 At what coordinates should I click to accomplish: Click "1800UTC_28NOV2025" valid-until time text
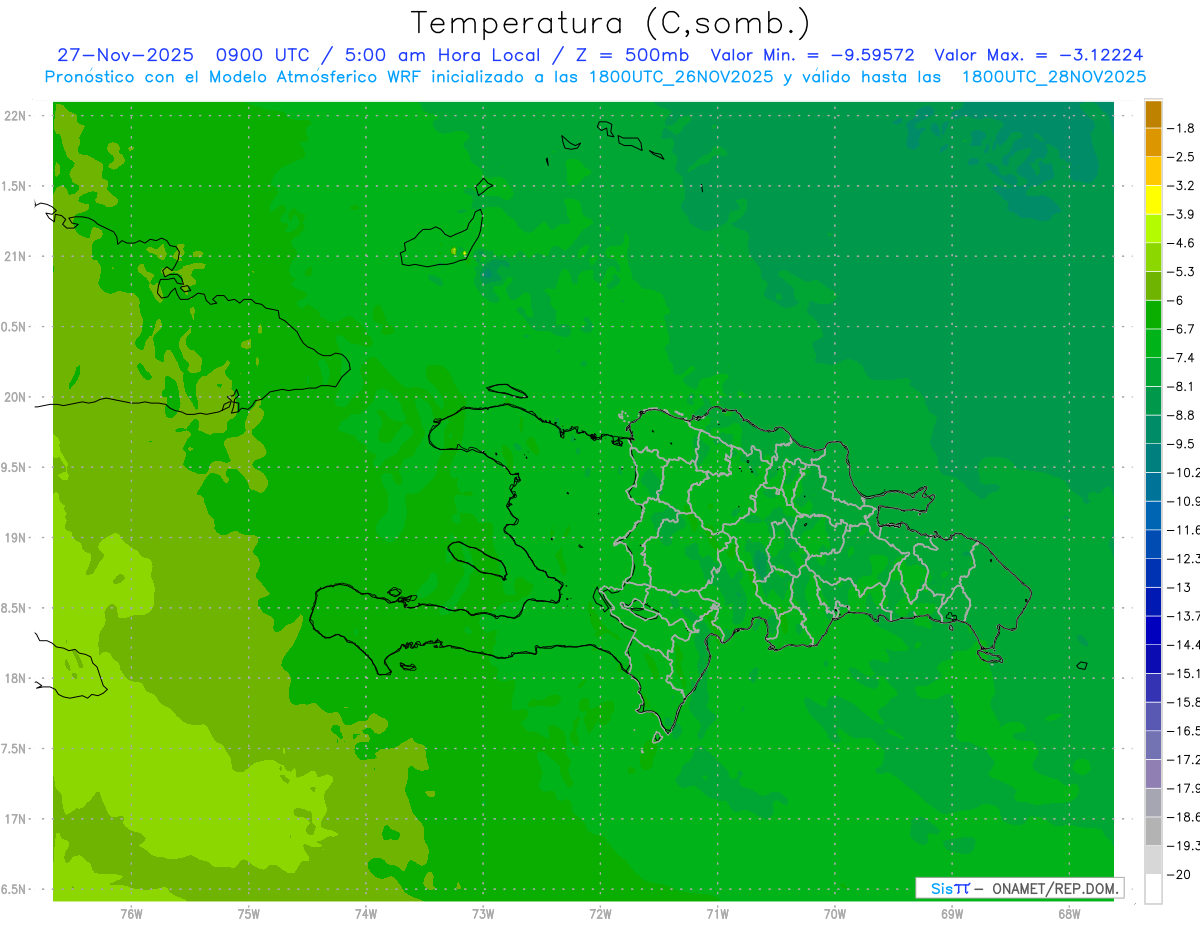click(x=1053, y=76)
